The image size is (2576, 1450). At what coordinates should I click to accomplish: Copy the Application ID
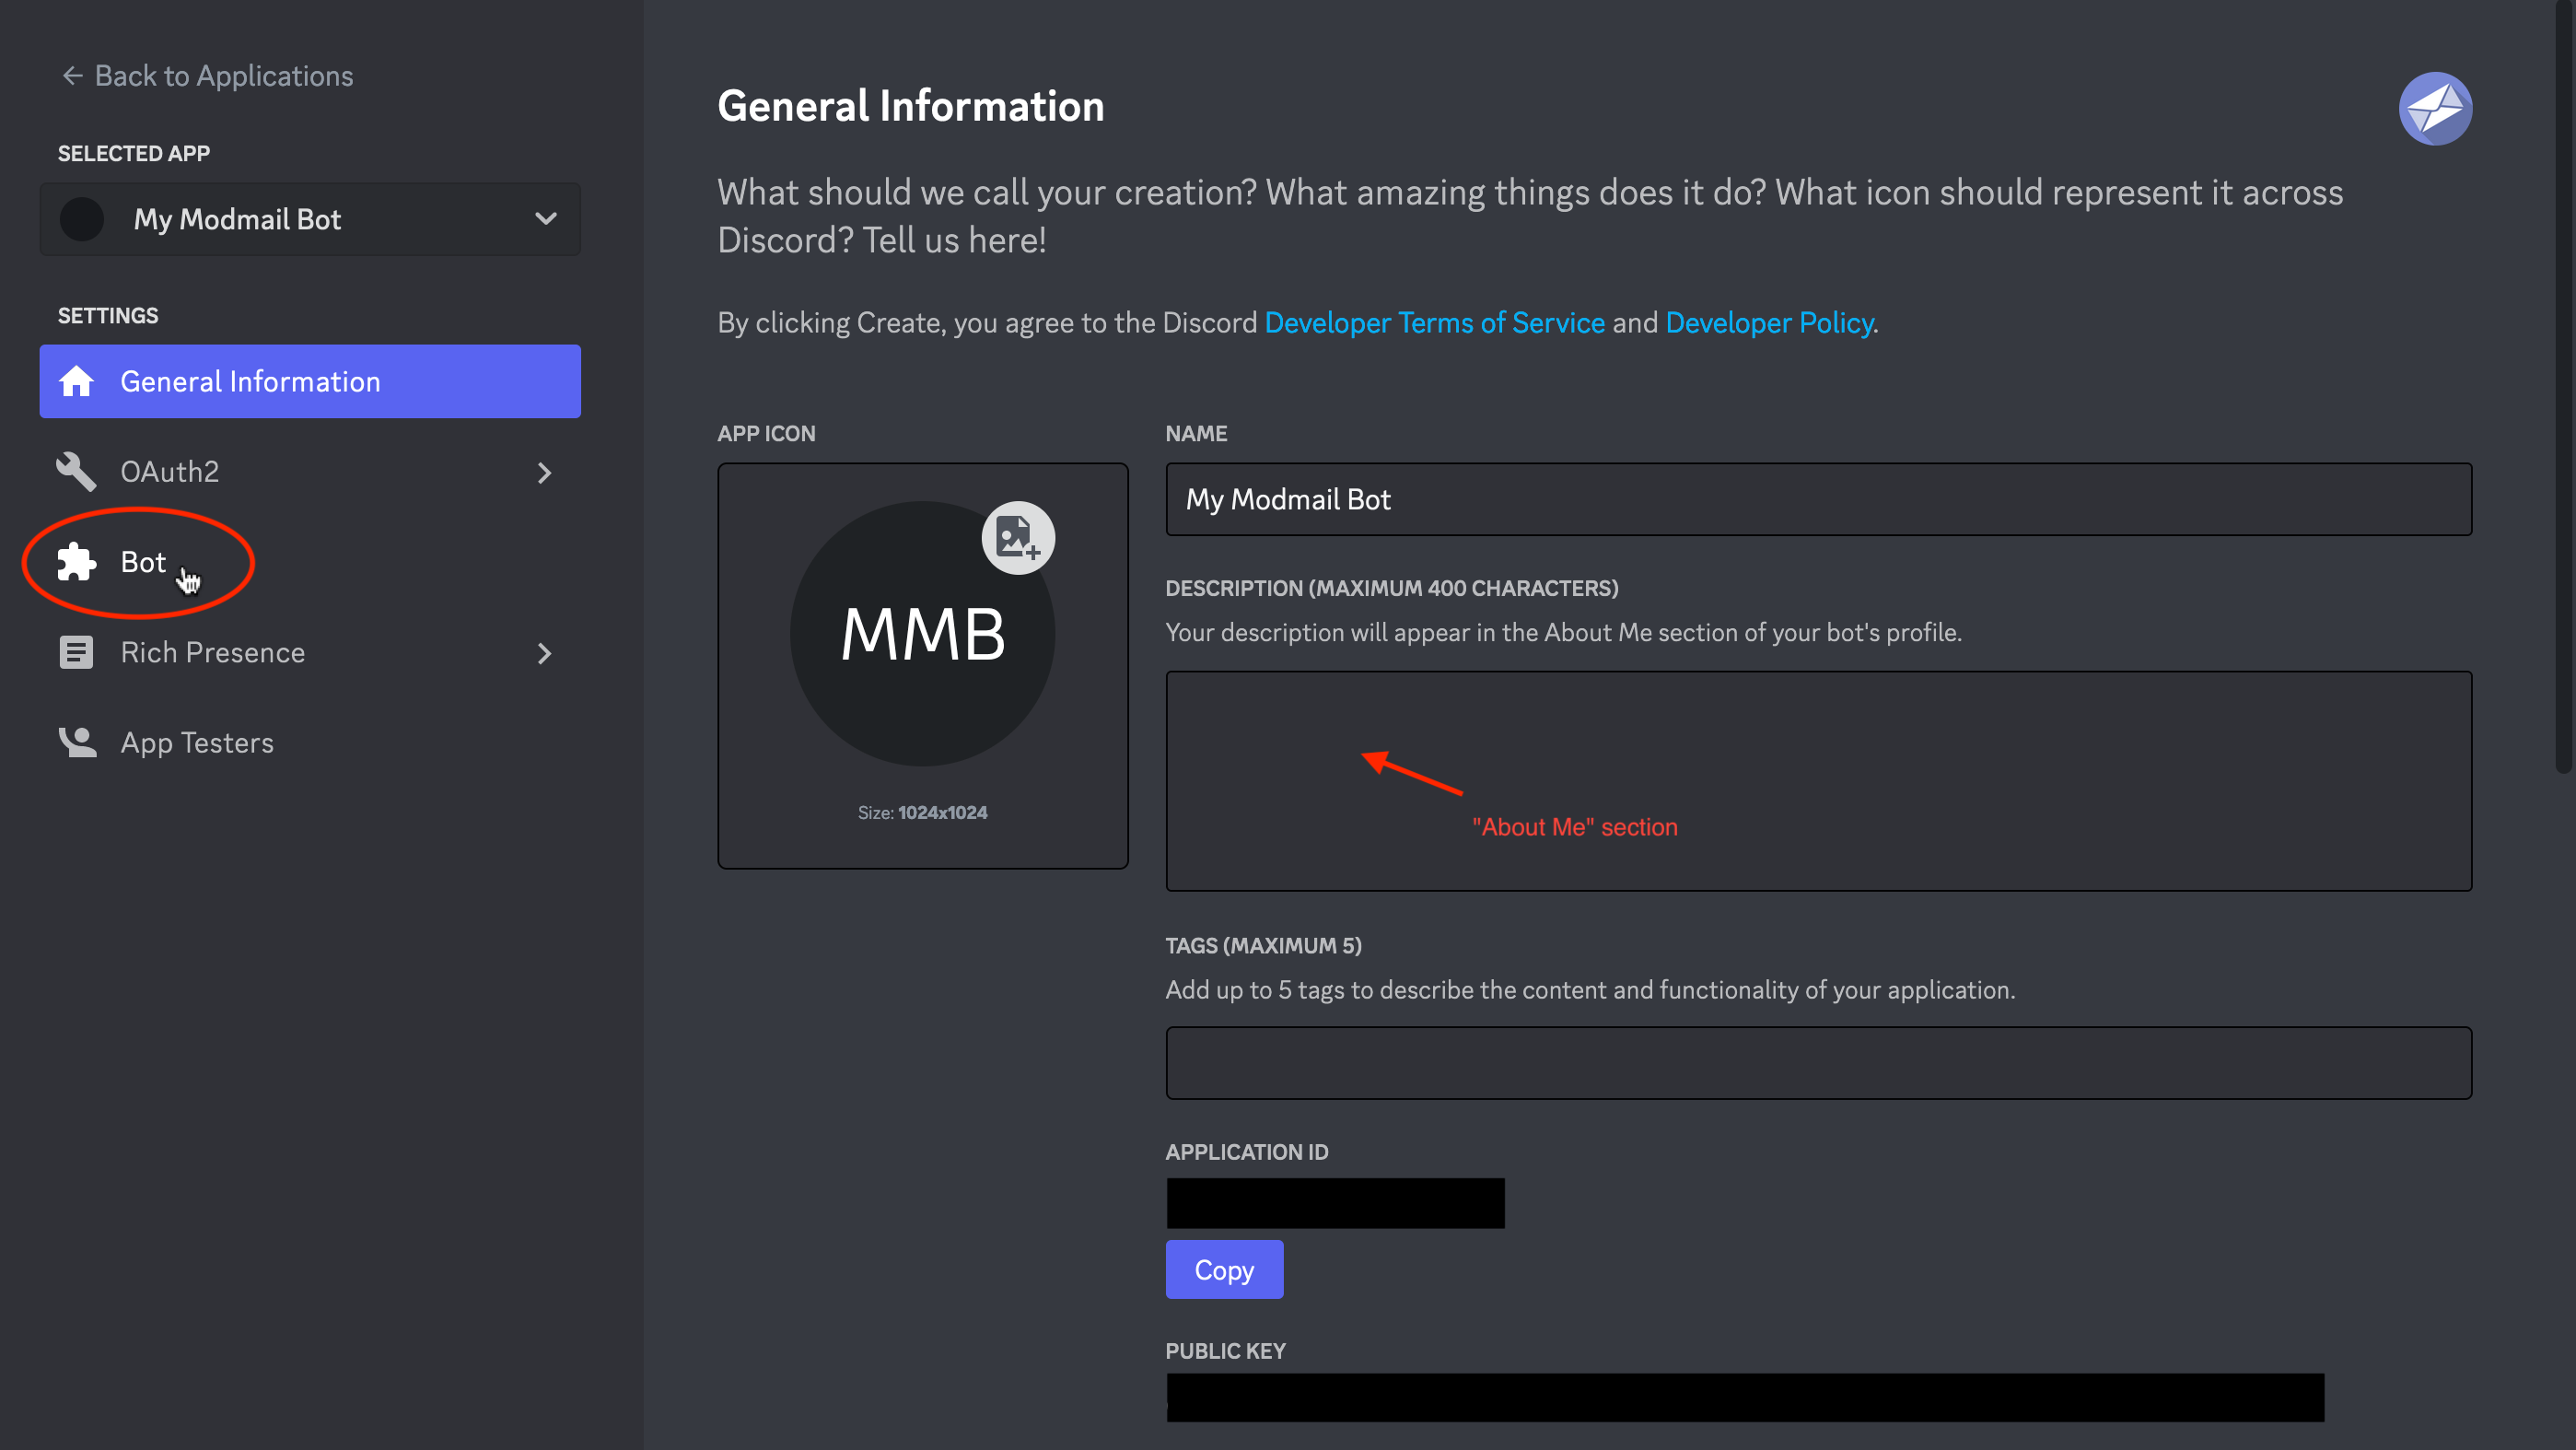pos(1224,1269)
